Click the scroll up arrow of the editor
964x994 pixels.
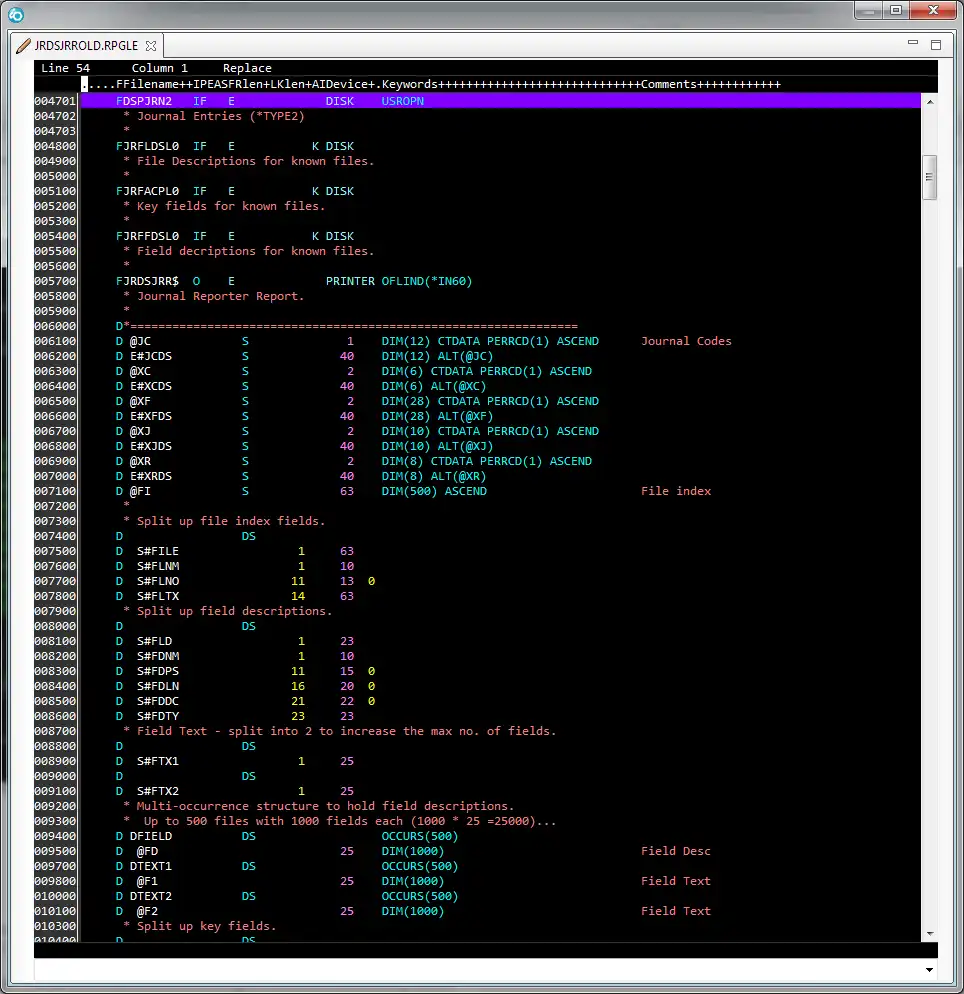coord(930,101)
